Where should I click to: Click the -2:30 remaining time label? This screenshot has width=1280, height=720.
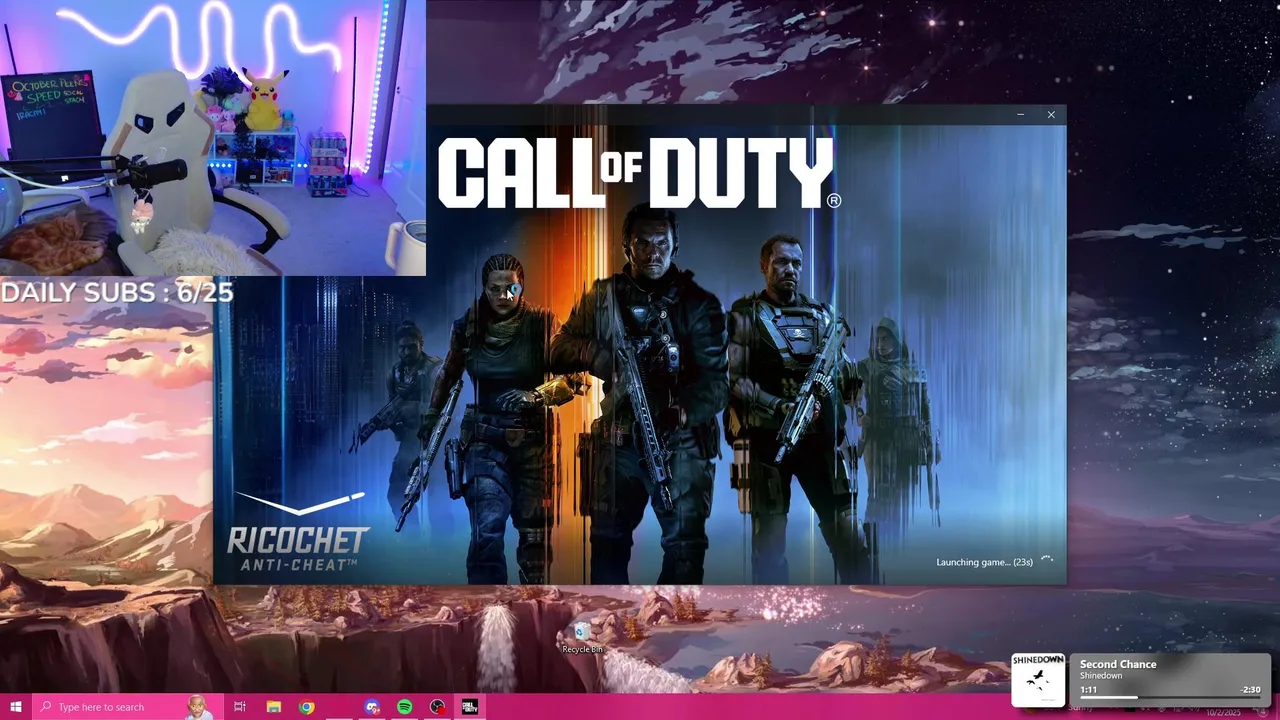(1250, 690)
